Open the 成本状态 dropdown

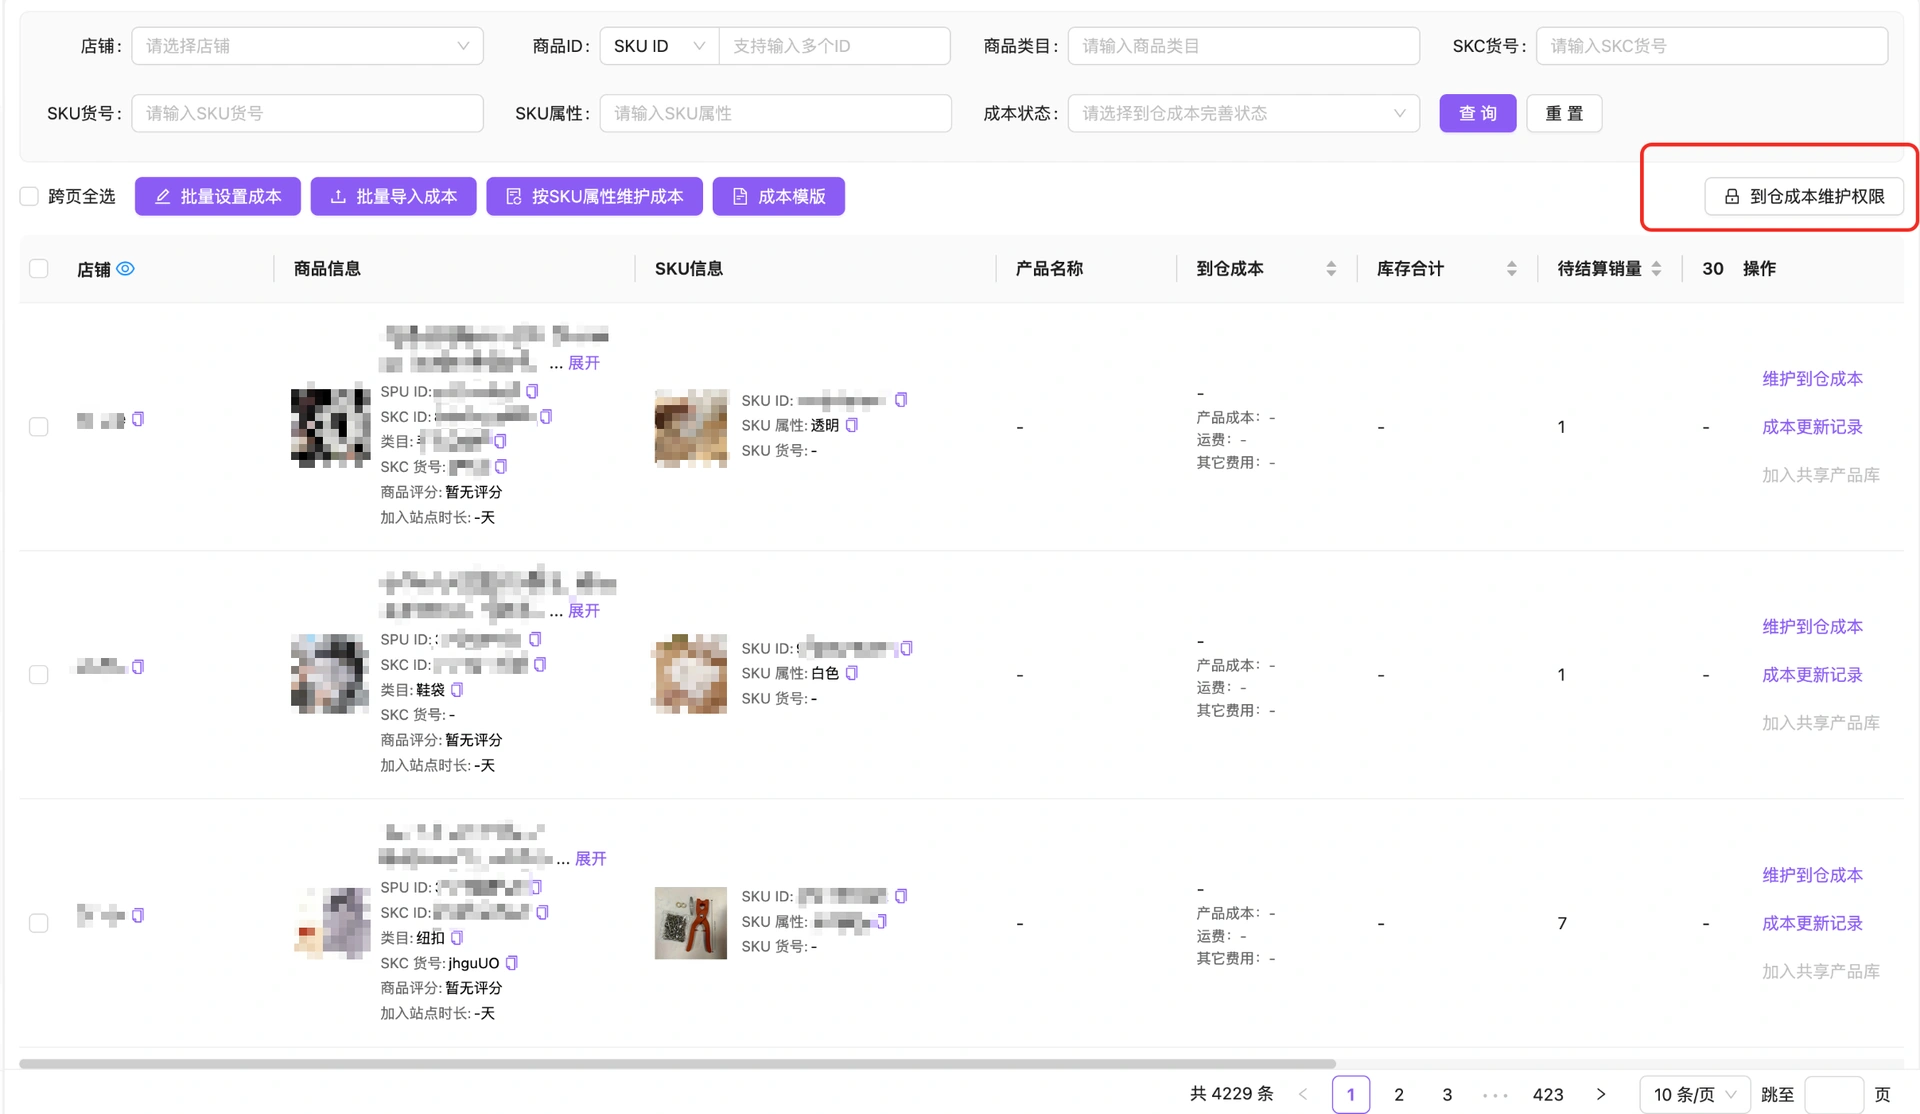(1243, 113)
